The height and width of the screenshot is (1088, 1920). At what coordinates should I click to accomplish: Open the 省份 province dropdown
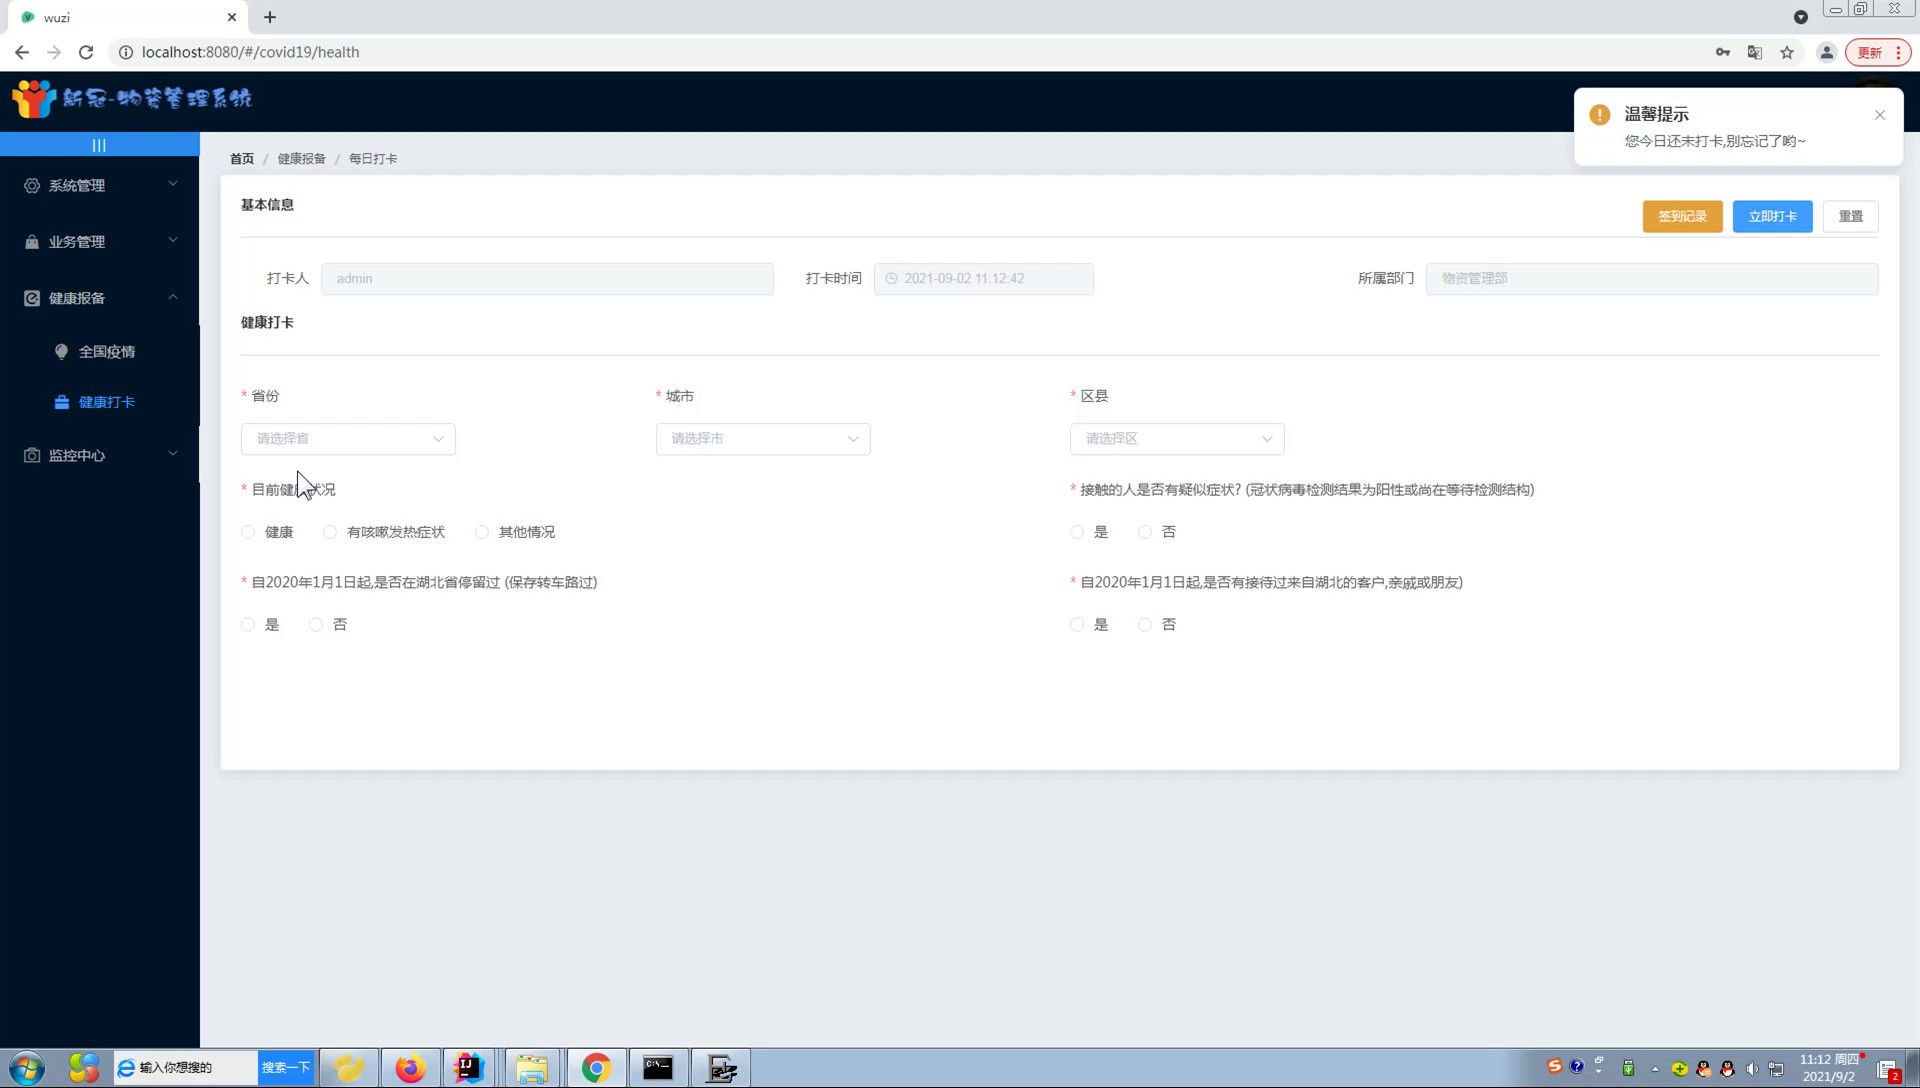point(348,439)
